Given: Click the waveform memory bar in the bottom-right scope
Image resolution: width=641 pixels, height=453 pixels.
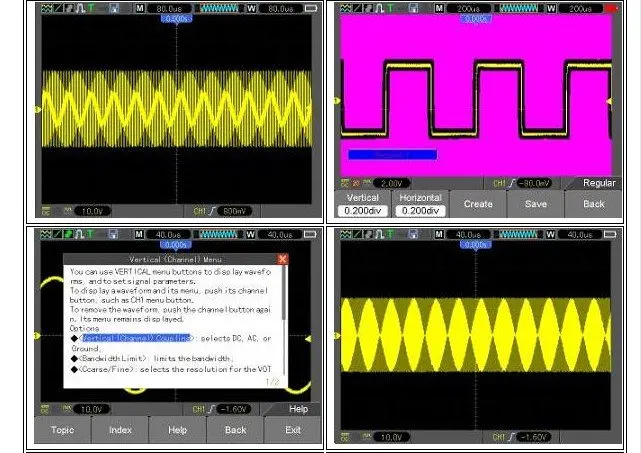Looking at the screenshot, I should 518,234.
